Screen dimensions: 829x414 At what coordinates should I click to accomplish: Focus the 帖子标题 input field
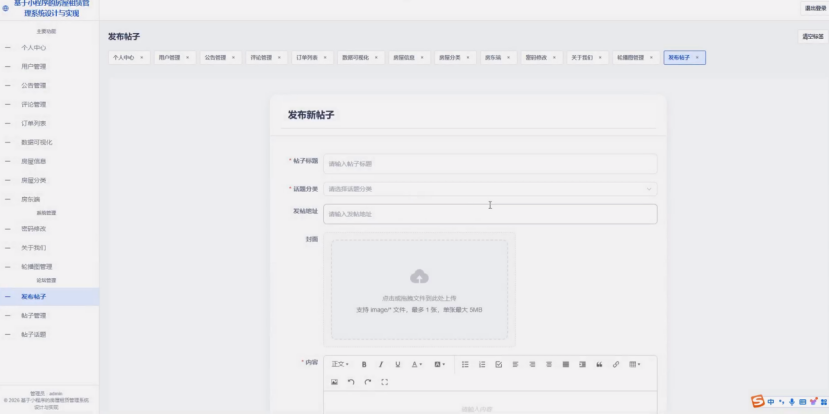click(490, 164)
